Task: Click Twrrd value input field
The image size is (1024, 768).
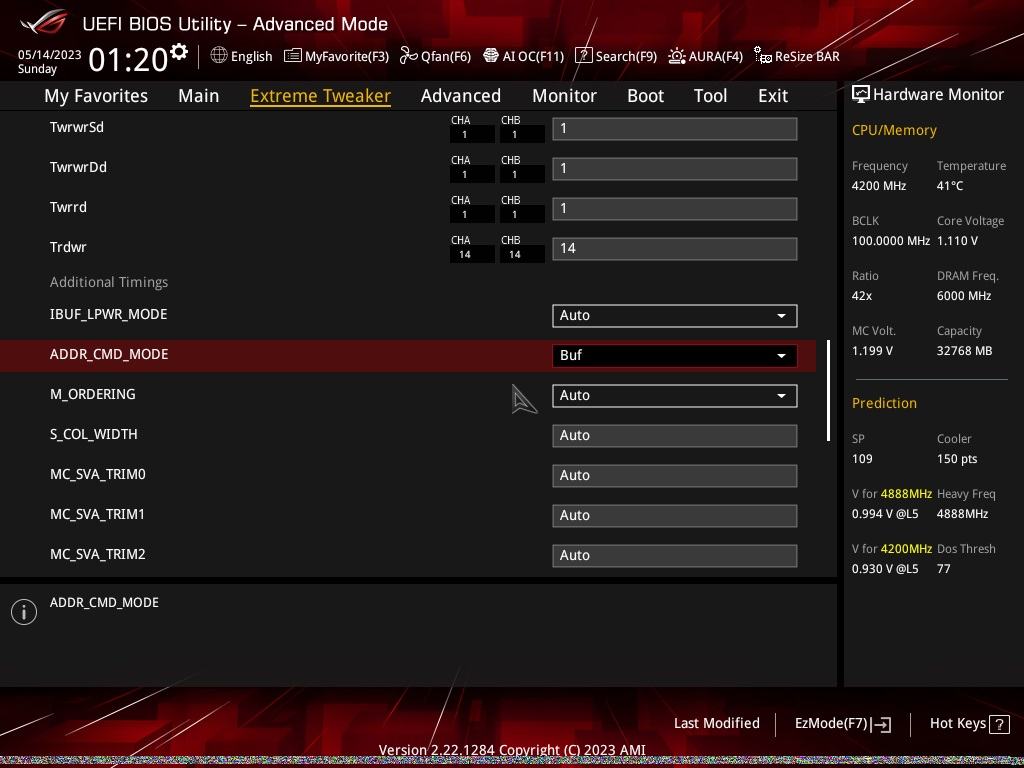Action: tap(675, 208)
